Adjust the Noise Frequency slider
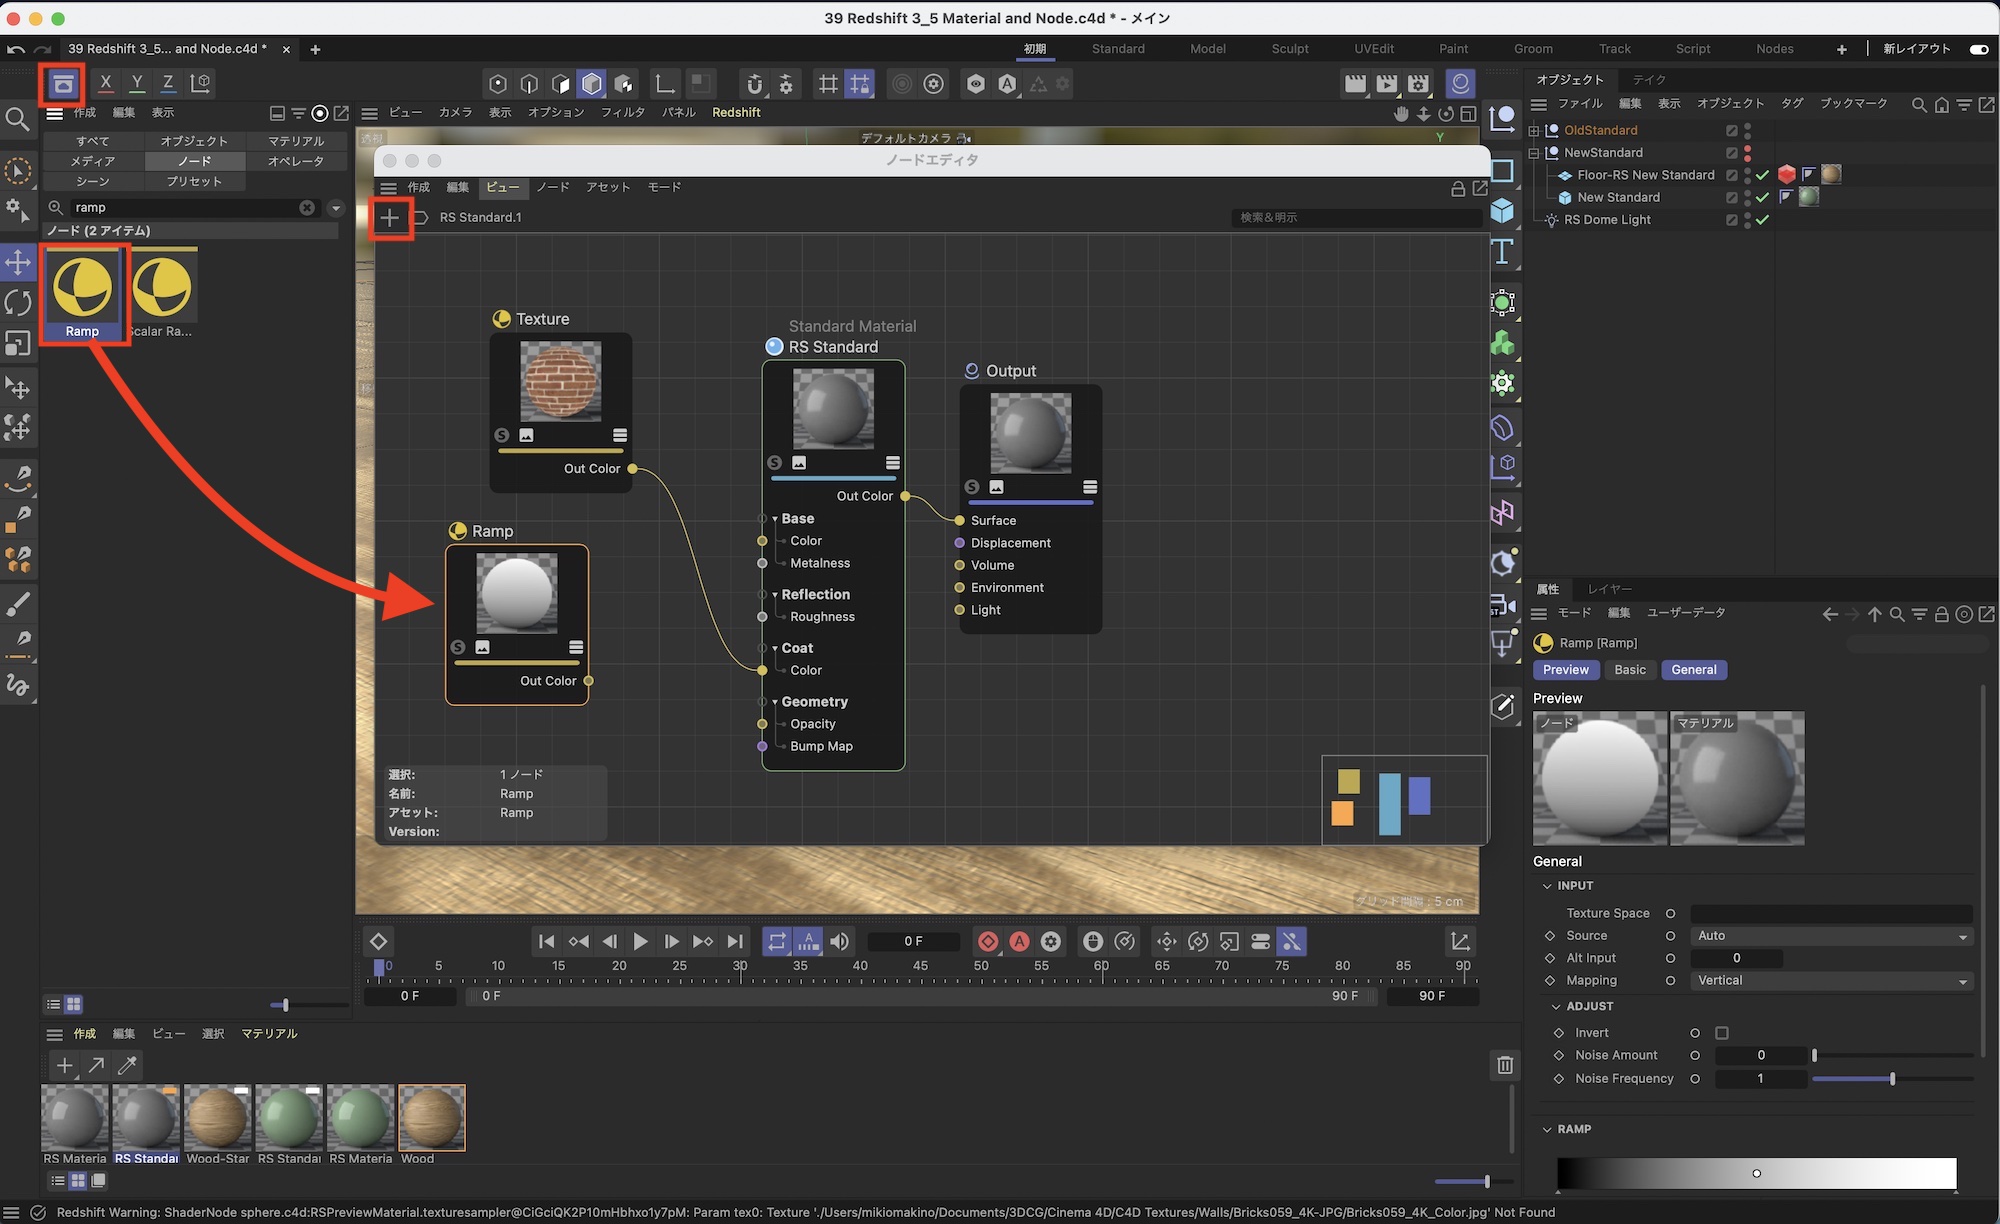This screenshot has height=1224, width=2000. (x=1892, y=1079)
